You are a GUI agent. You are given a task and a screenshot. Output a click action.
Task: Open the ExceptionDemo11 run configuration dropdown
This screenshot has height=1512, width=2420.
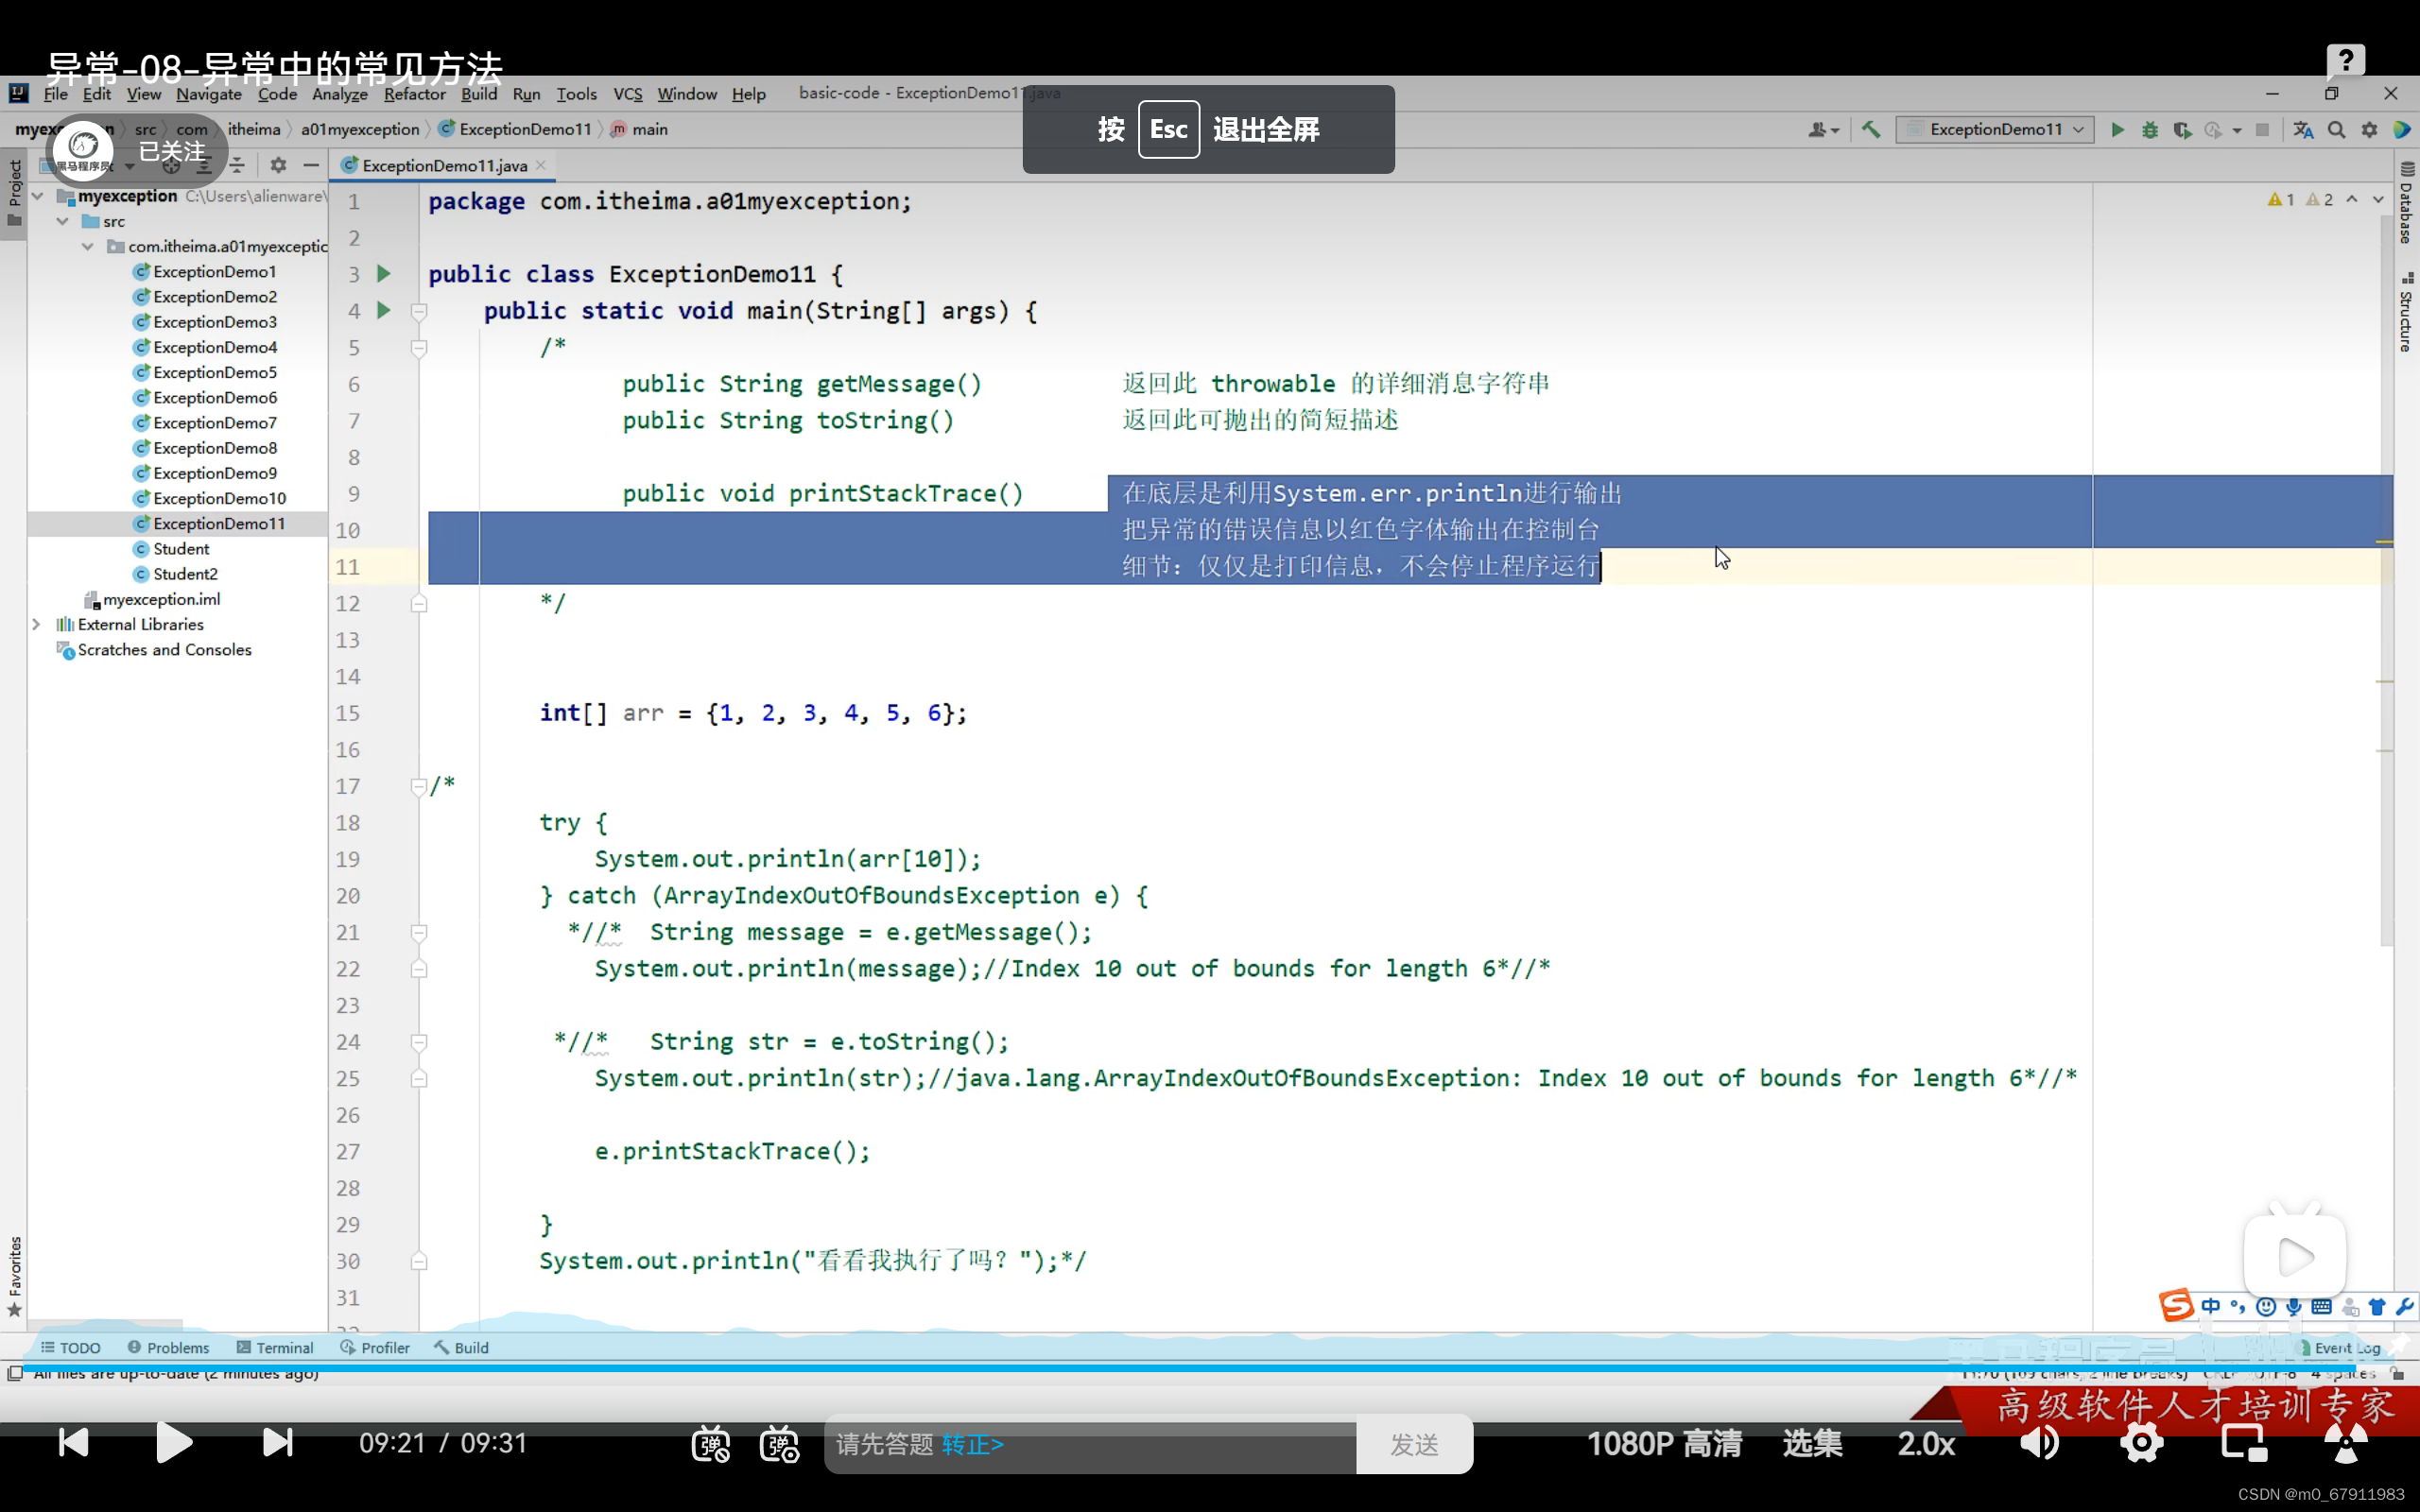(x=1995, y=130)
